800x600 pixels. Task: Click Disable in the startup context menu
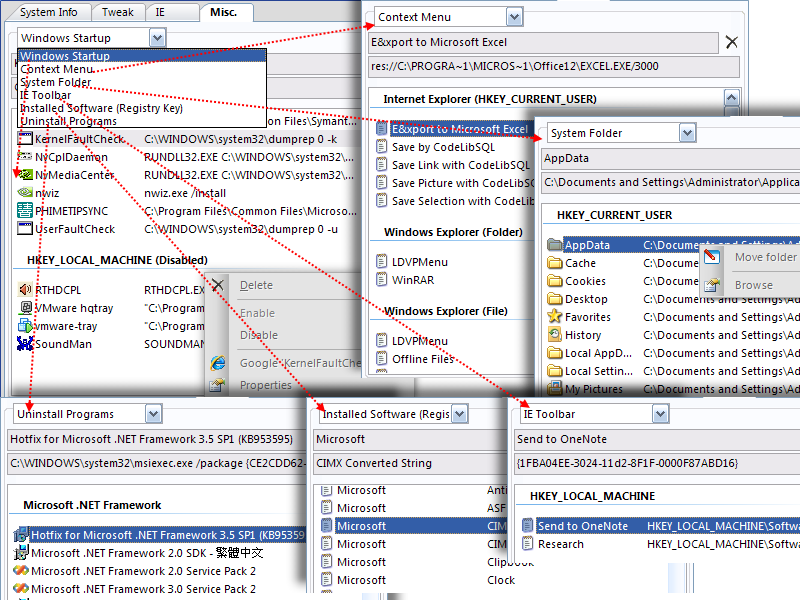(x=259, y=335)
